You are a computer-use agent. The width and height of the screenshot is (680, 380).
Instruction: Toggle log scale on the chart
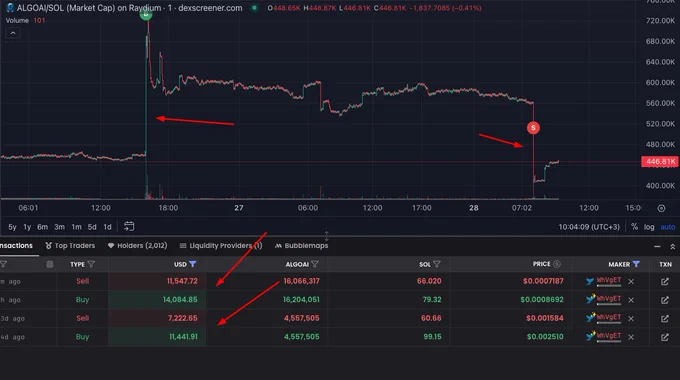pos(649,227)
